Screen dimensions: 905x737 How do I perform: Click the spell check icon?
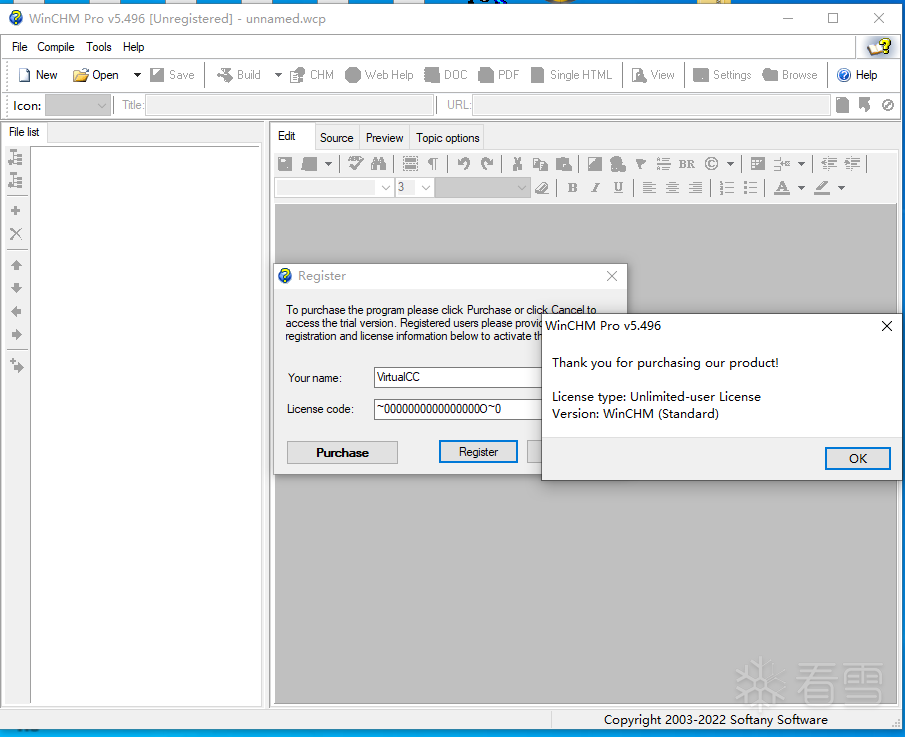pyautogui.click(x=356, y=164)
